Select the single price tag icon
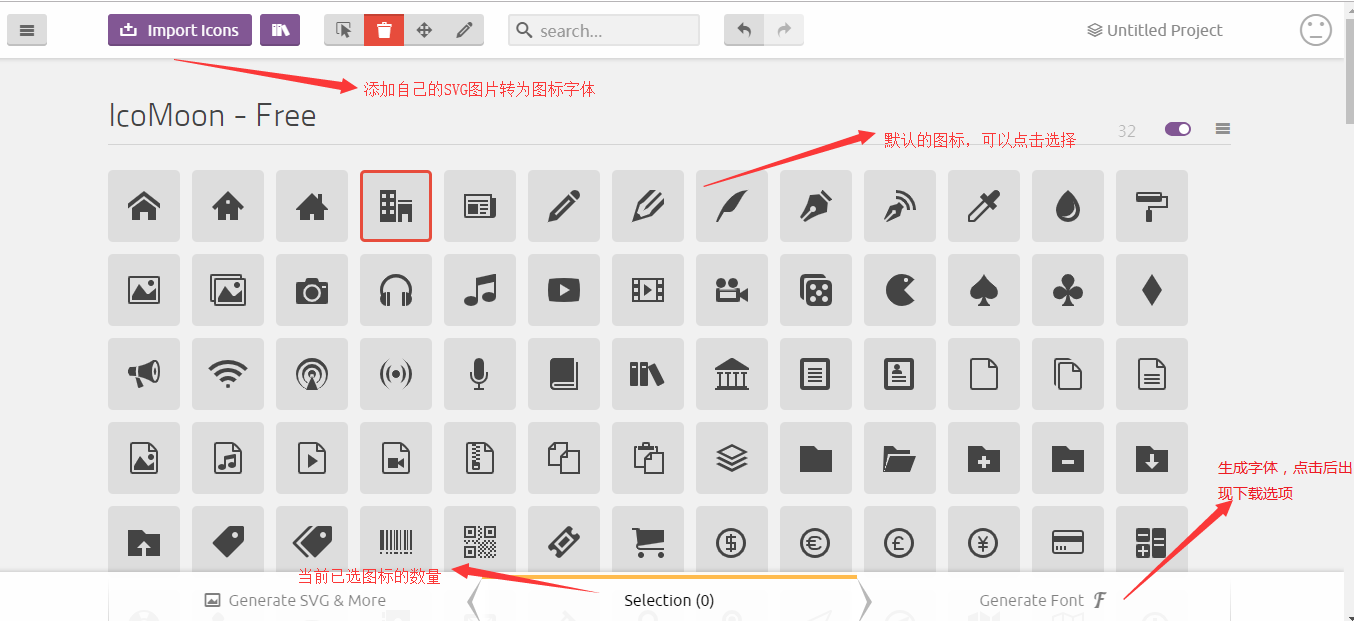 click(x=228, y=540)
